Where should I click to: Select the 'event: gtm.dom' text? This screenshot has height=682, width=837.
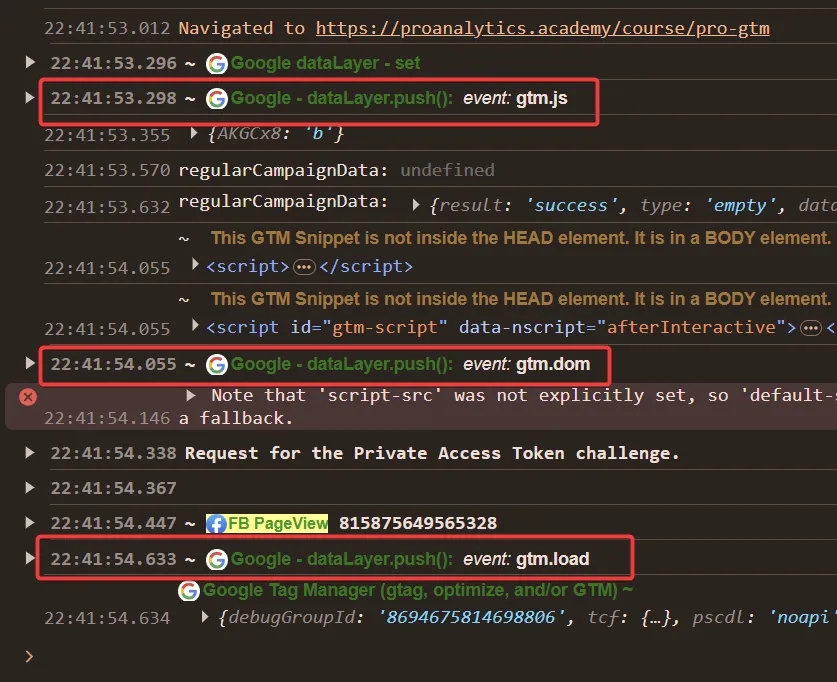pyautogui.click(x=526, y=364)
